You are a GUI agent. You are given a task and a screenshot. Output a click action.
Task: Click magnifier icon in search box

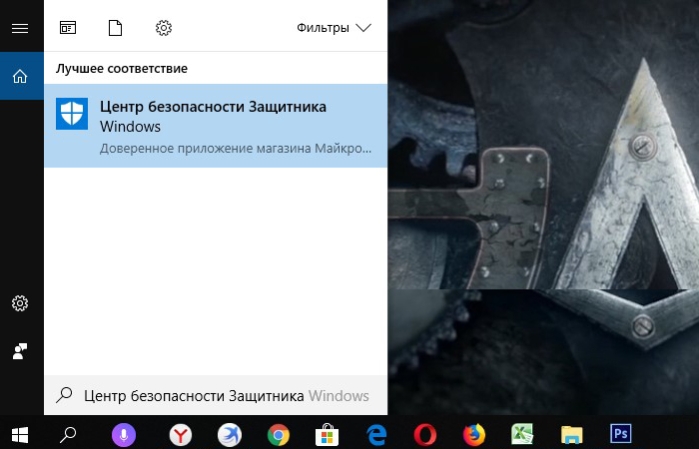64,395
